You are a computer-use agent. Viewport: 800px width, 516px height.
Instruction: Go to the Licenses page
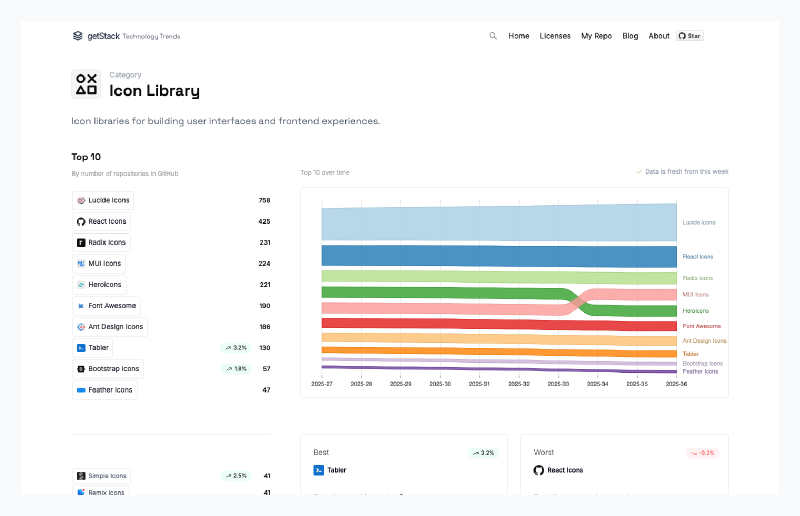point(555,36)
